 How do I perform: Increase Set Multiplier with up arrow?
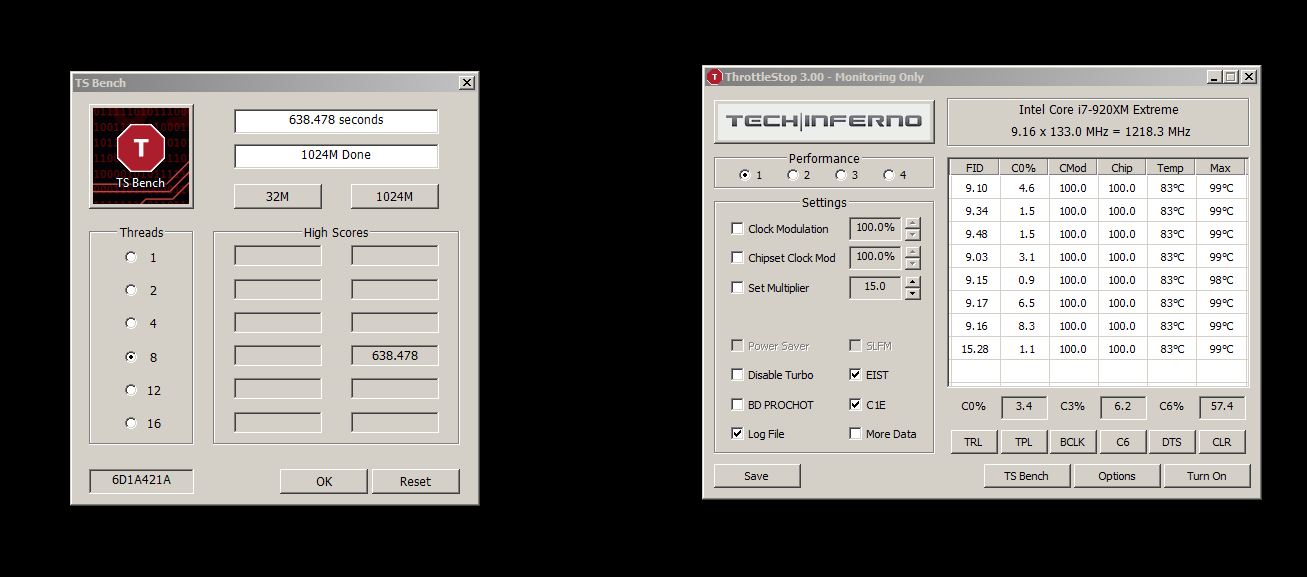click(912, 282)
